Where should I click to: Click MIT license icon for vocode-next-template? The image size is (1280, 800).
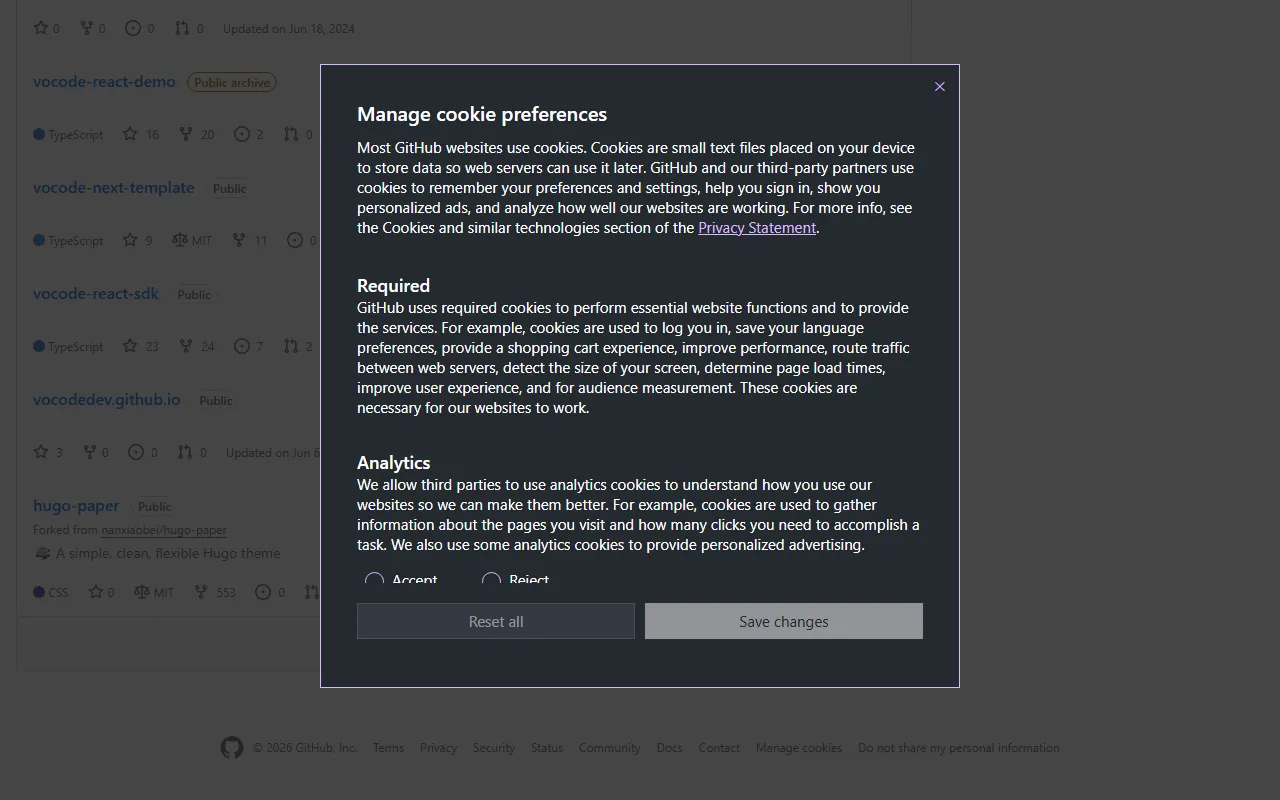click(x=180, y=240)
